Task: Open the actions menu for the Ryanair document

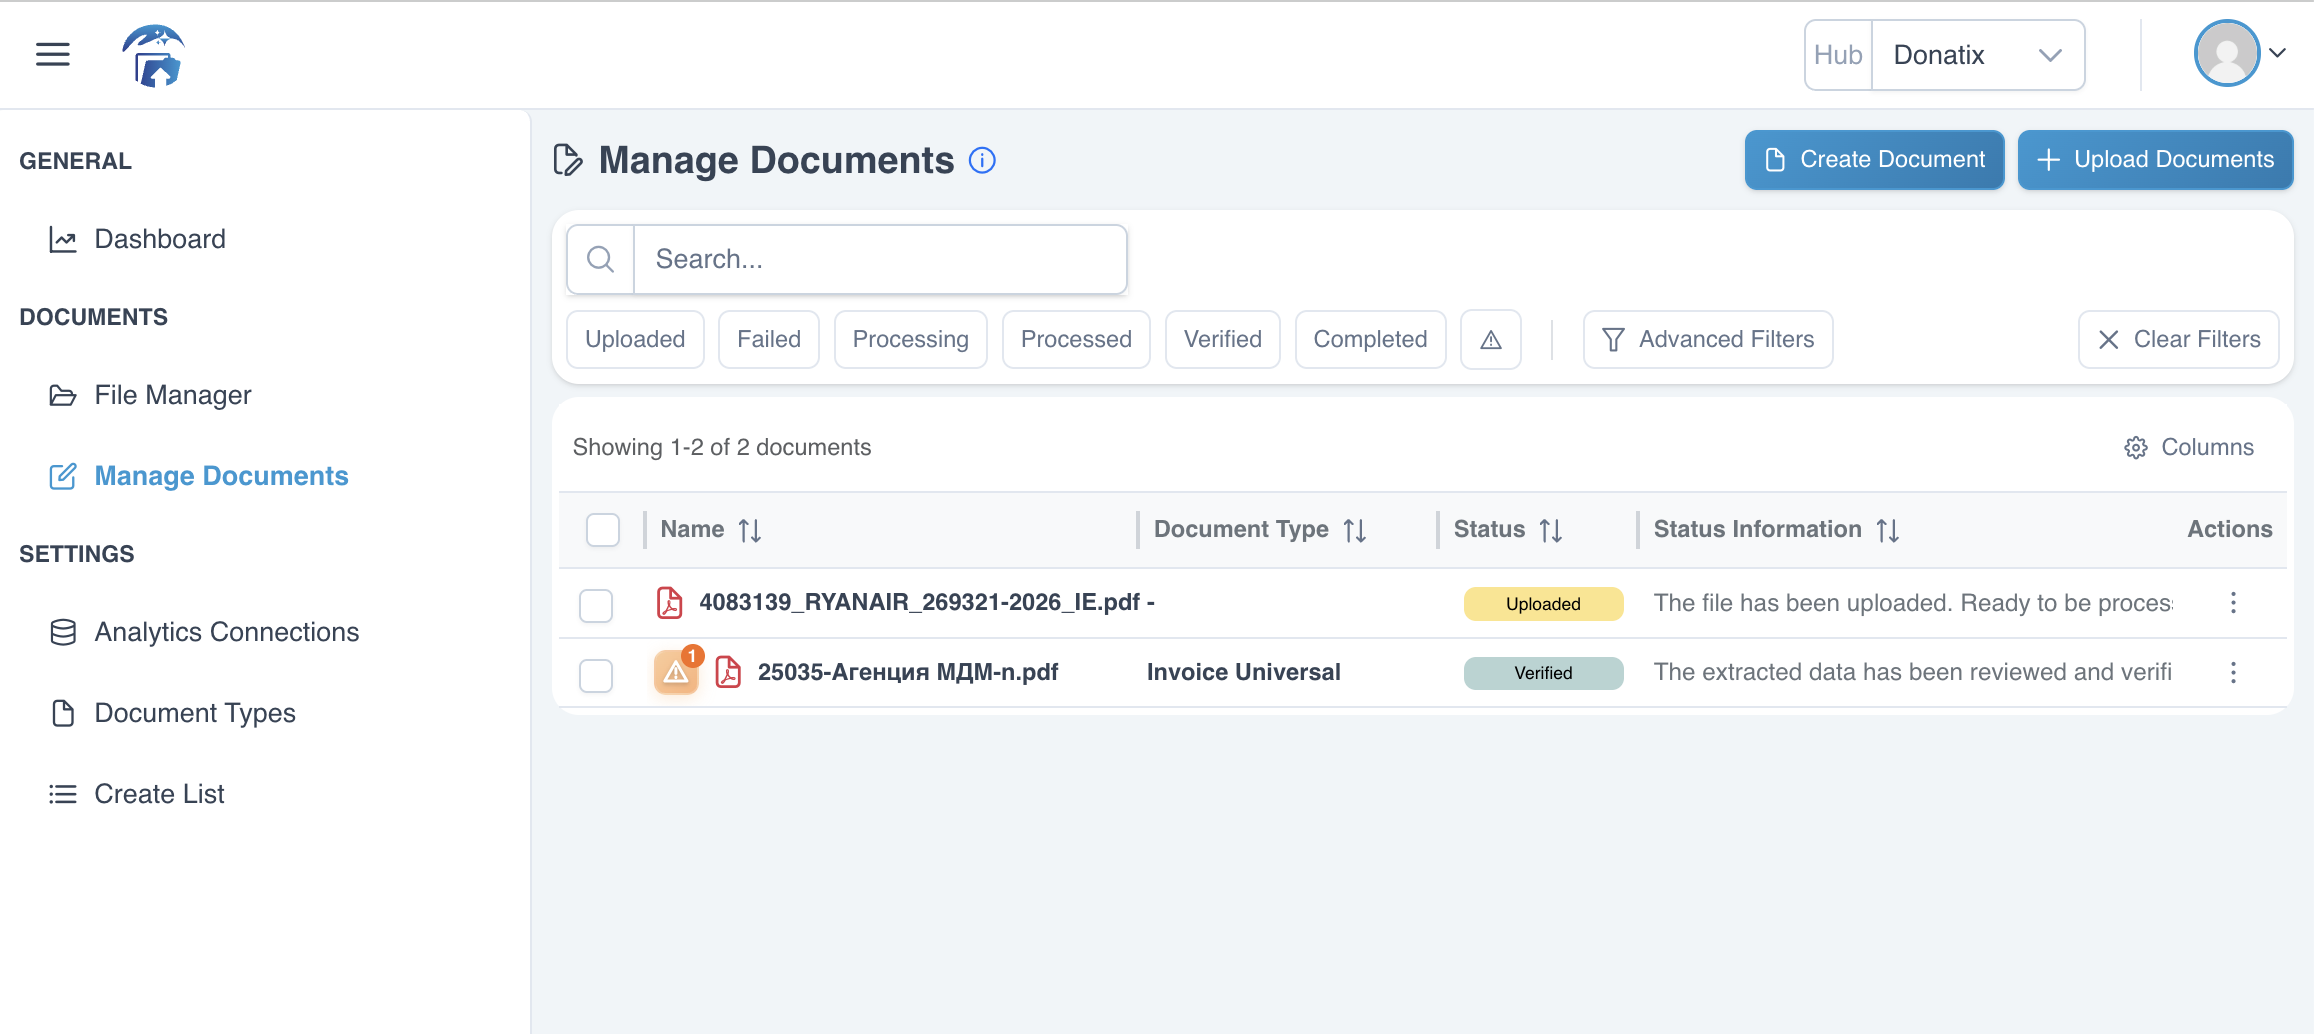Action: pyautogui.click(x=2234, y=603)
